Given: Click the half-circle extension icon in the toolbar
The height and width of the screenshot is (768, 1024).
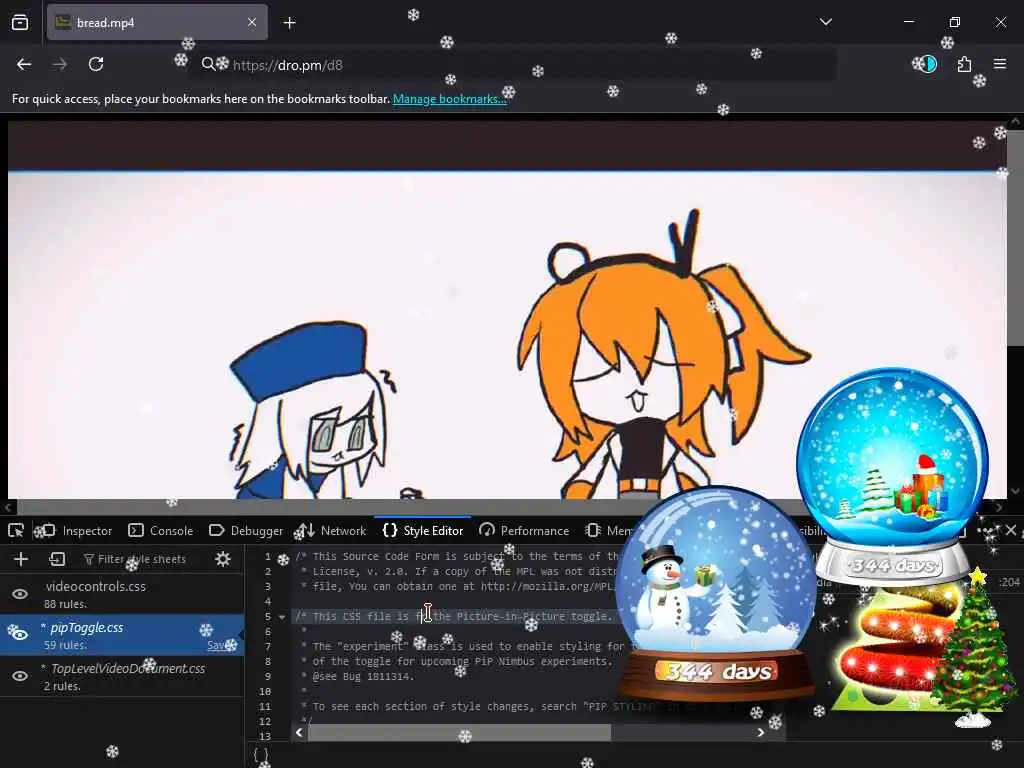Looking at the screenshot, I should [928, 64].
